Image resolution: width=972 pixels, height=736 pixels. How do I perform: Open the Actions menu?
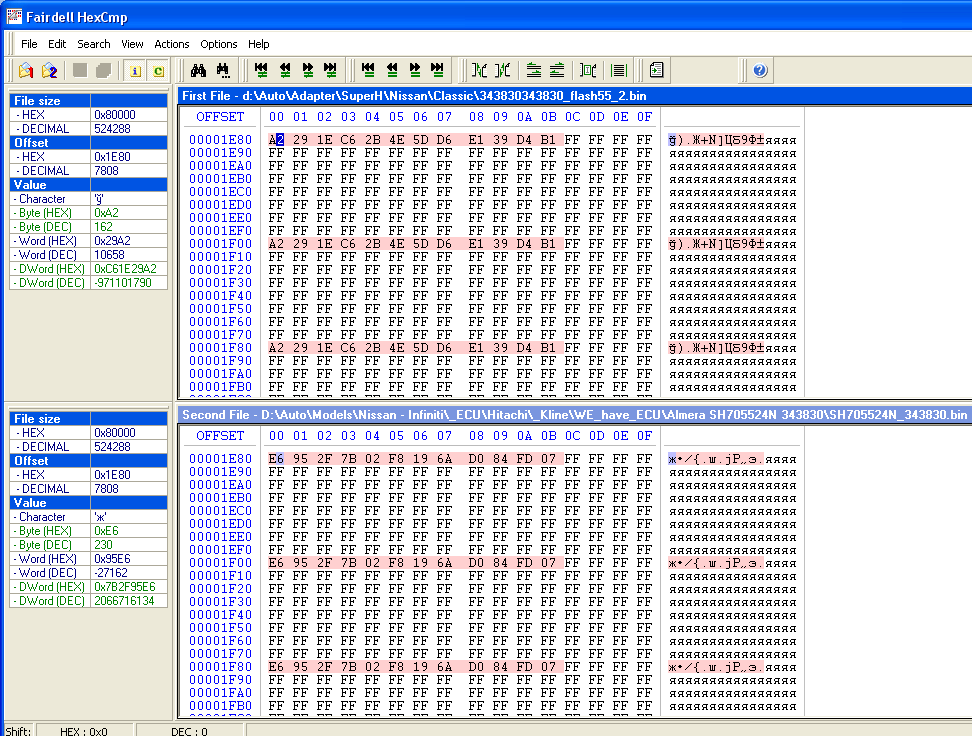pyautogui.click(x=171, y=44)
